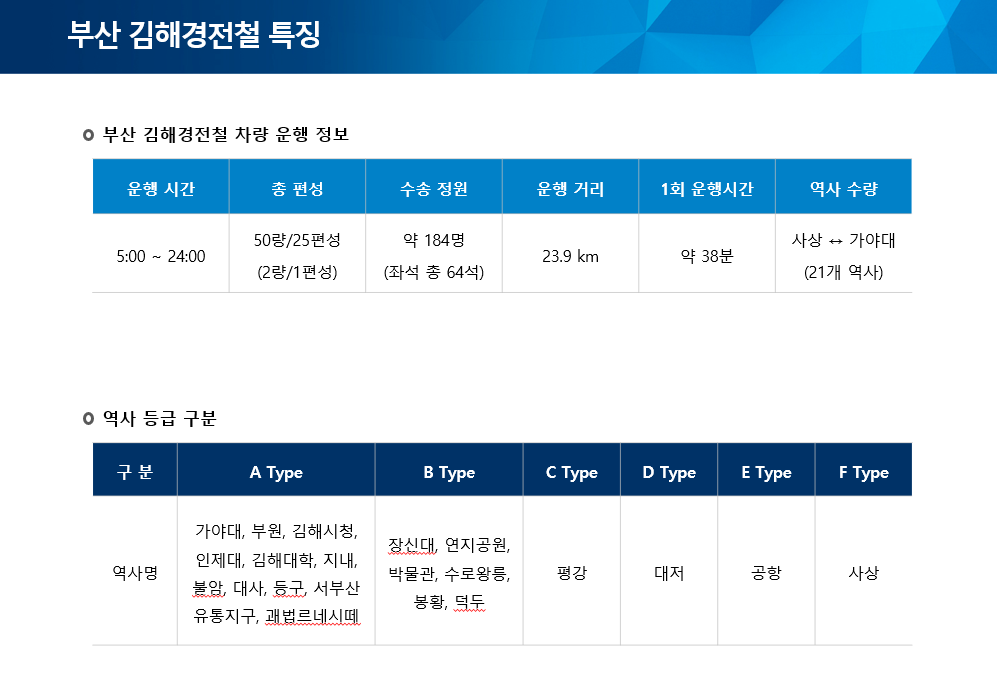Click the line '인제대, 김해대학, 지내,'
Screen dimensions: 997x685
[277, 560]
